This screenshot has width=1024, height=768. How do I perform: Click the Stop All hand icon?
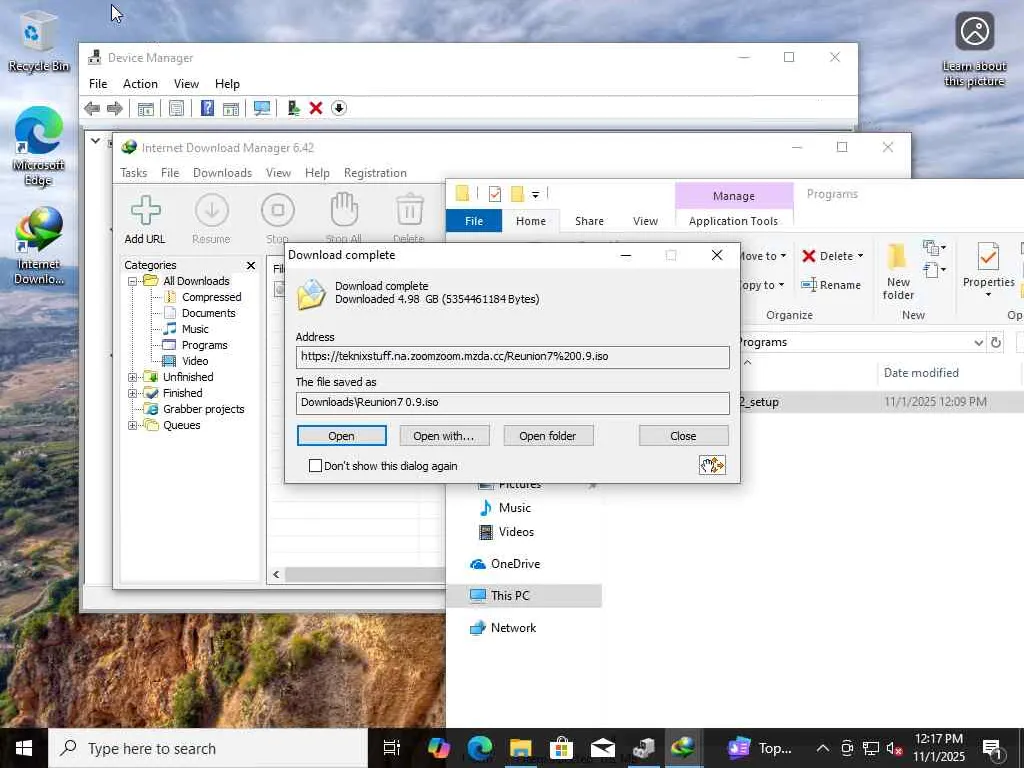tap(344, 220)
